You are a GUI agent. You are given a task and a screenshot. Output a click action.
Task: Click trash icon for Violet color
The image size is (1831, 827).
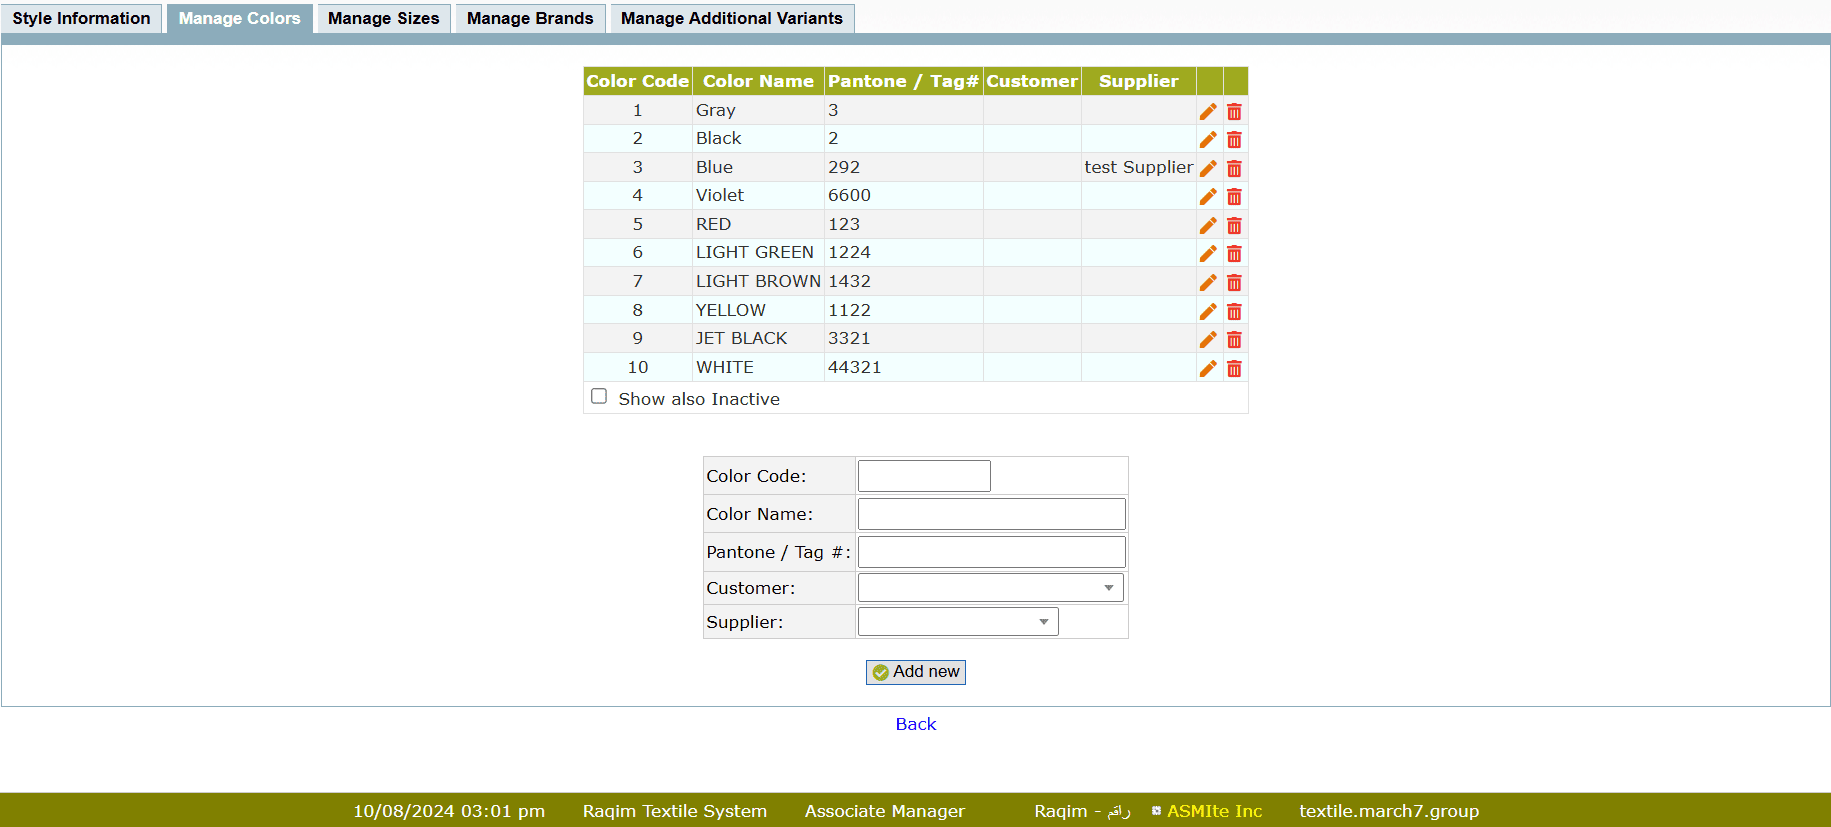tap(1234, 197)
